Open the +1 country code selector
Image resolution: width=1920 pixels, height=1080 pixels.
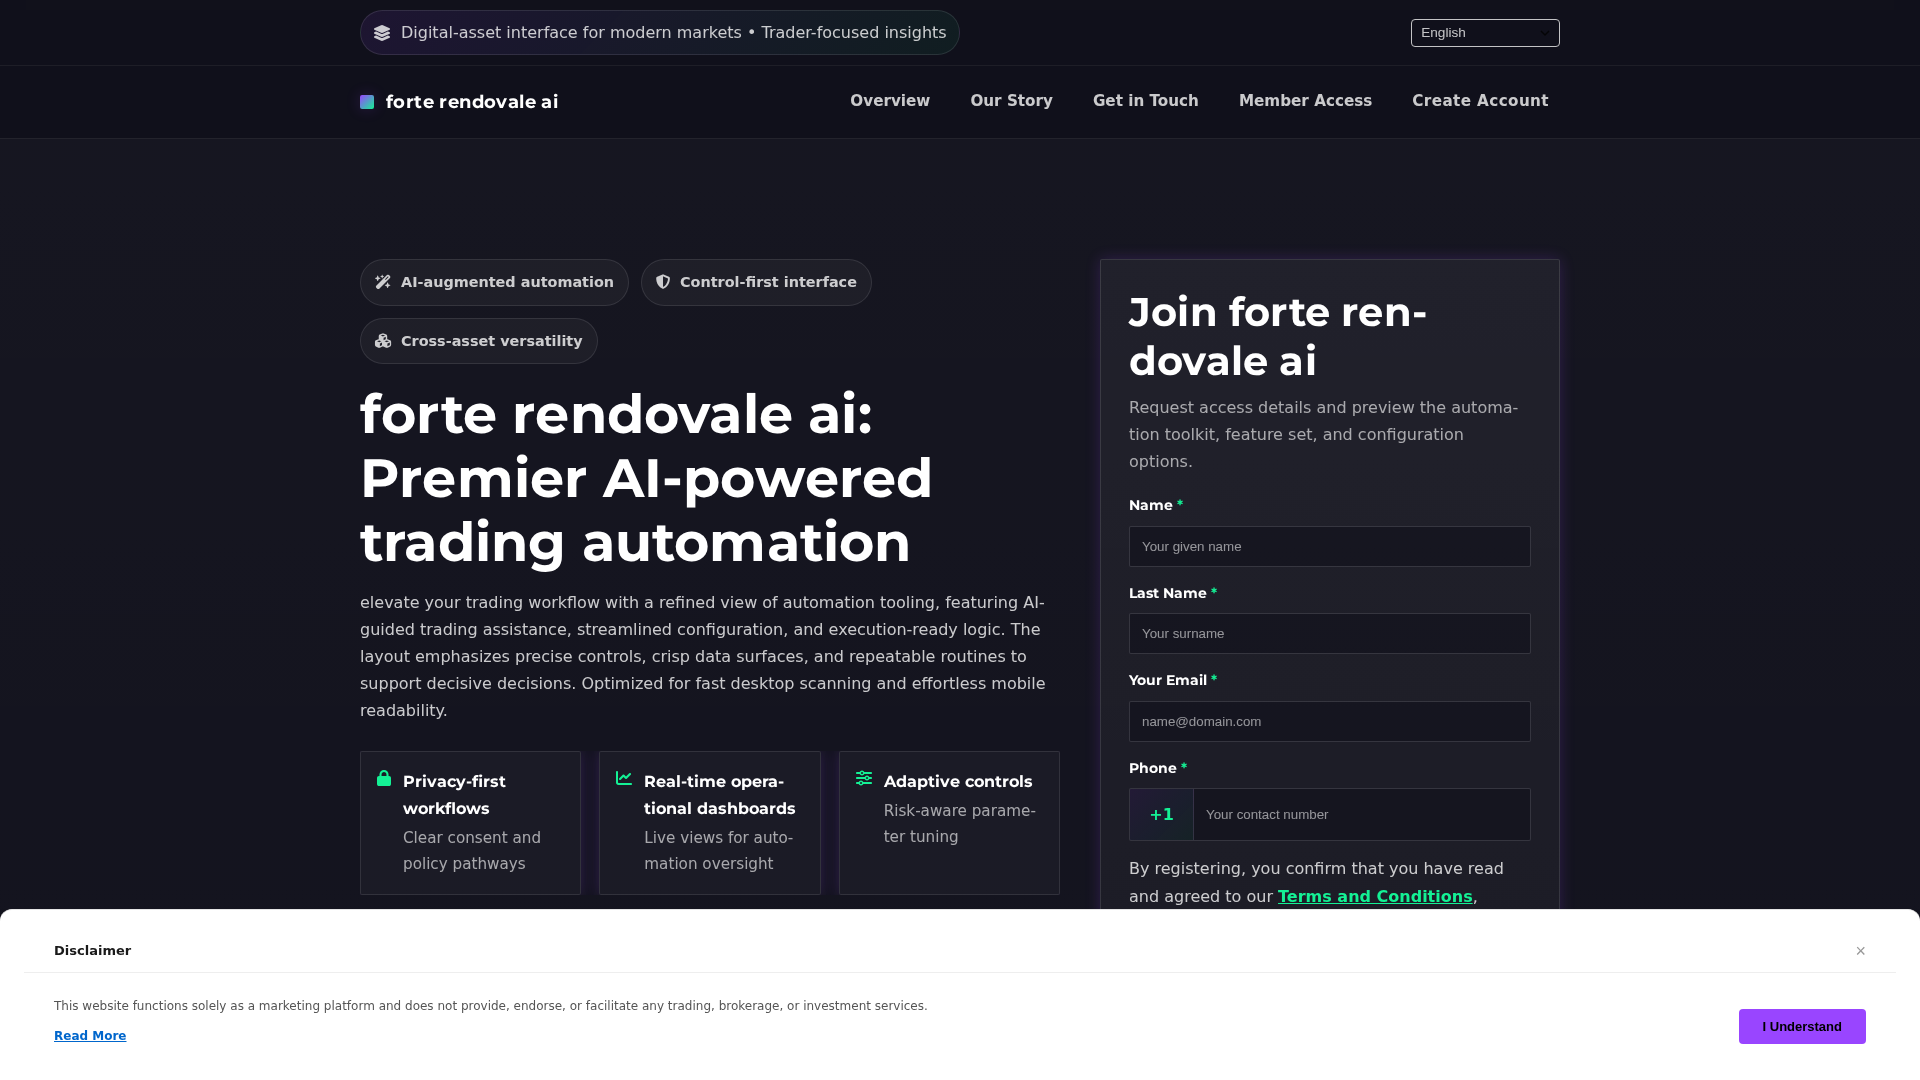pos(1161,815)
